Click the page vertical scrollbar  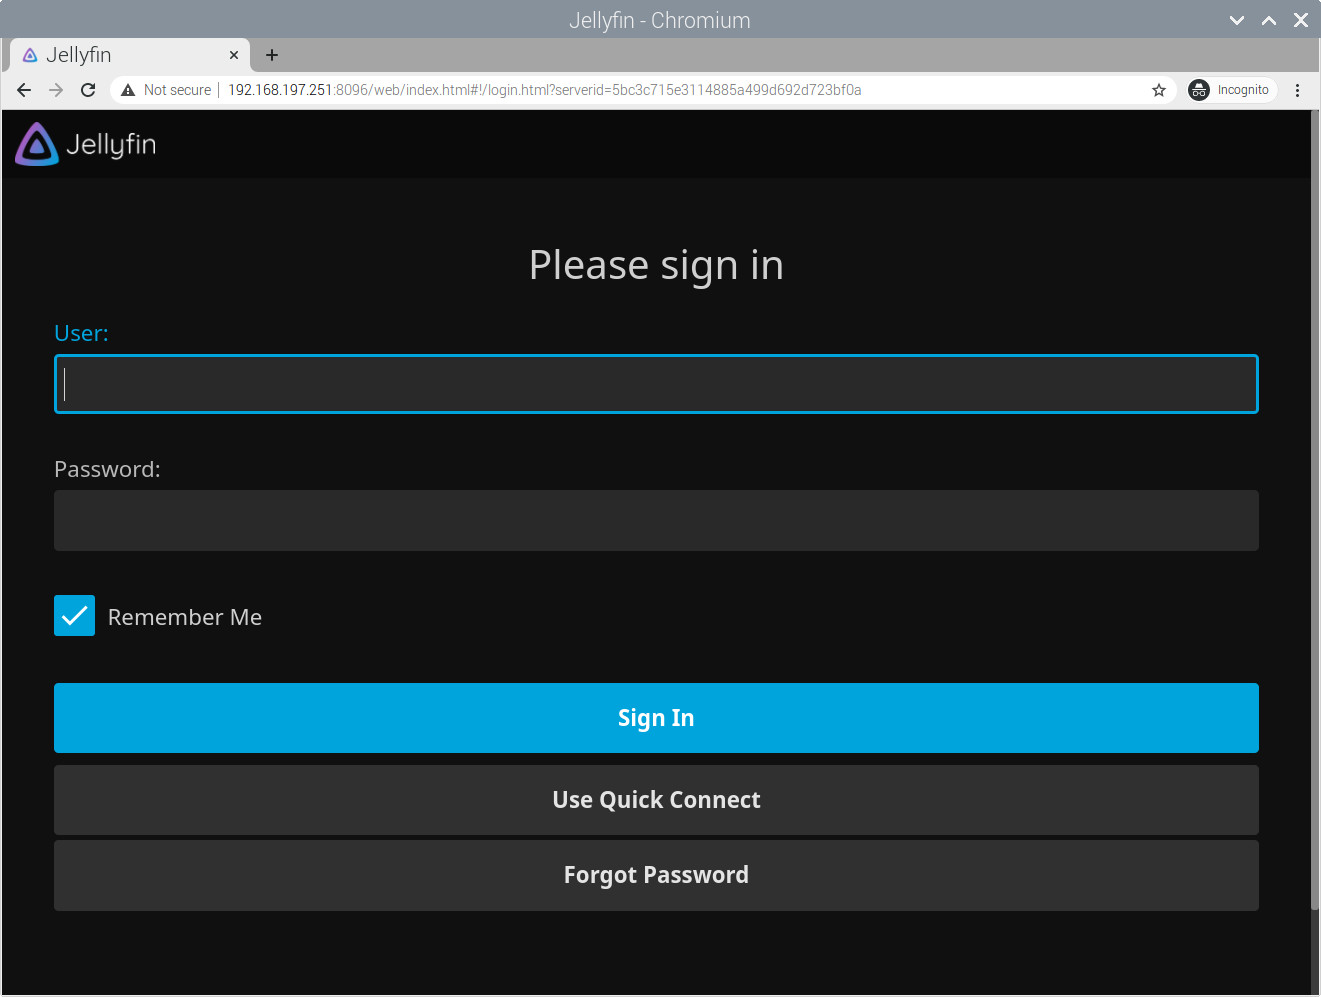click(1315, 510)
